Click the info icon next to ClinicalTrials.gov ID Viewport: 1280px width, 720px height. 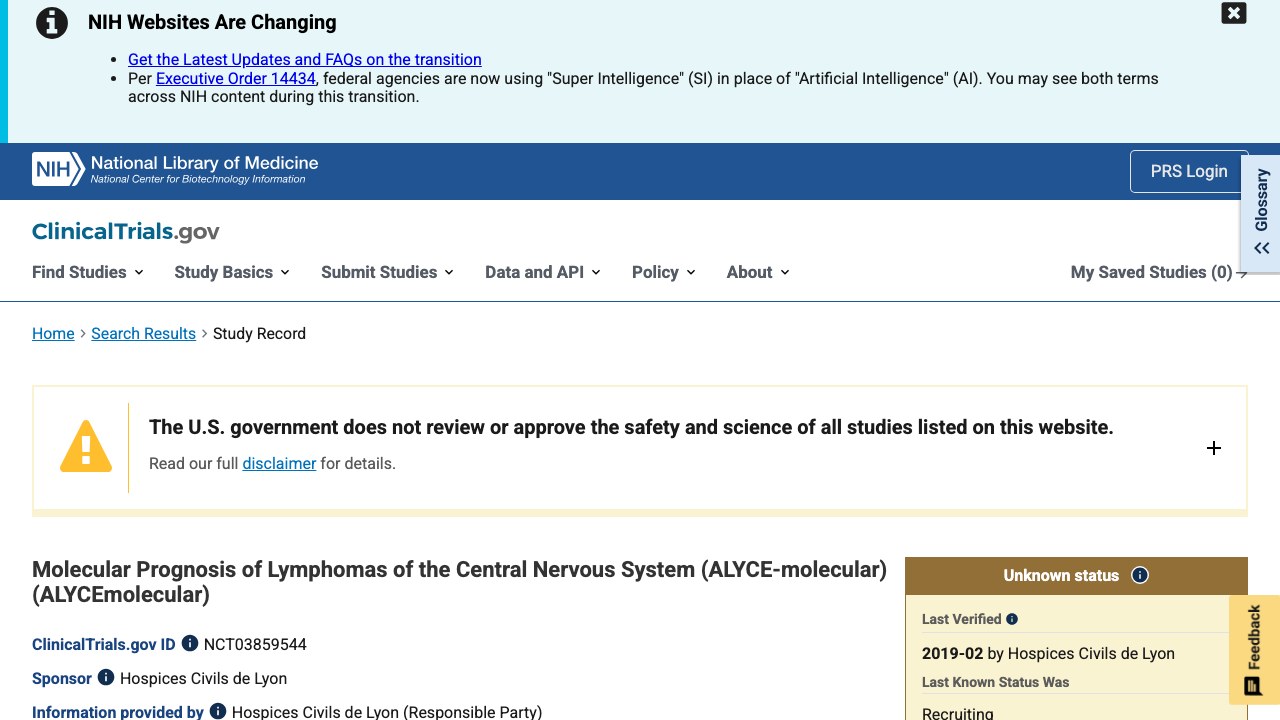[x=190, y=644]
